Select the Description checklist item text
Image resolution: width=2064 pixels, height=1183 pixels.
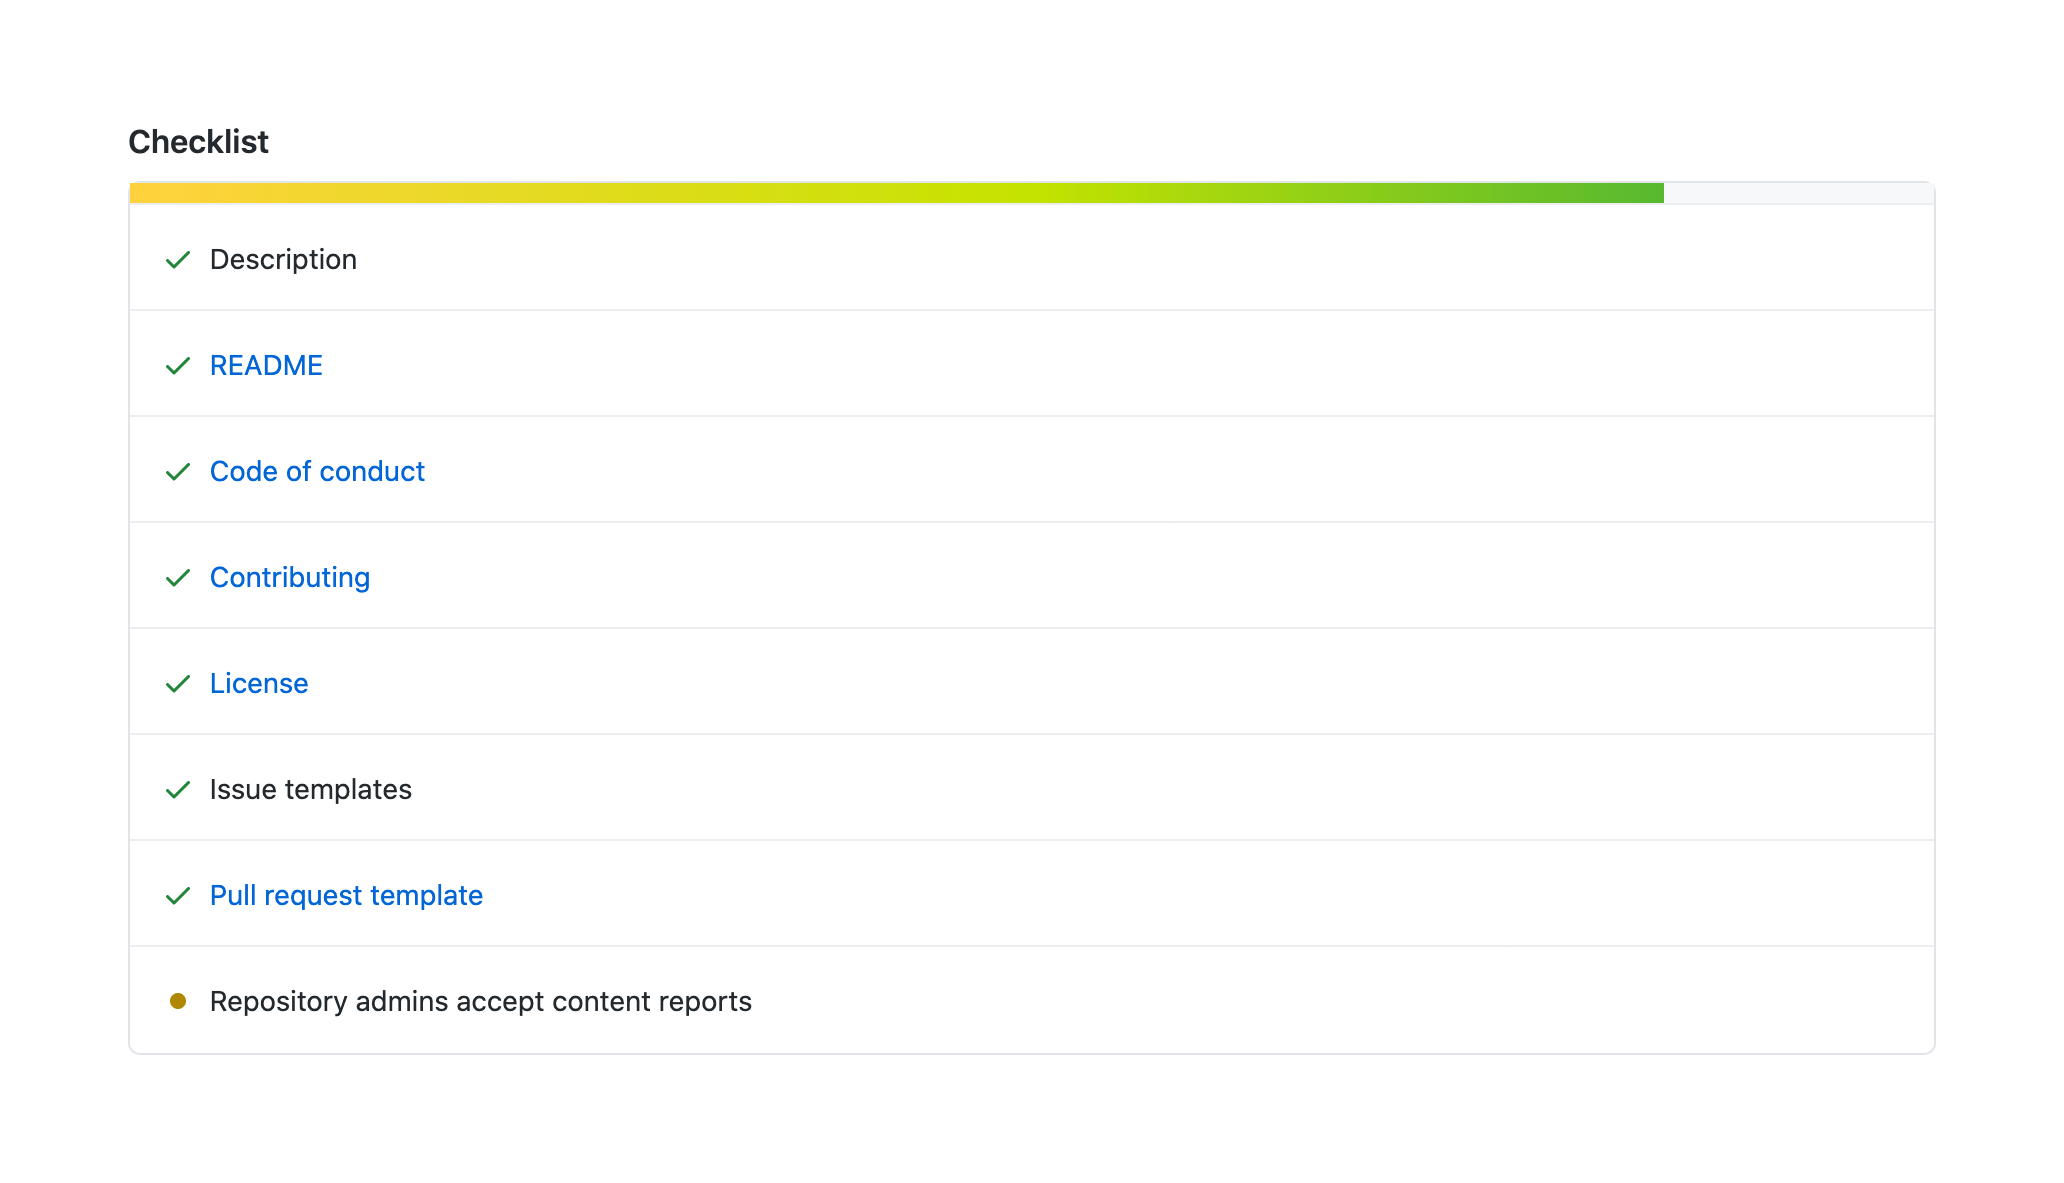tap(283, 260)
